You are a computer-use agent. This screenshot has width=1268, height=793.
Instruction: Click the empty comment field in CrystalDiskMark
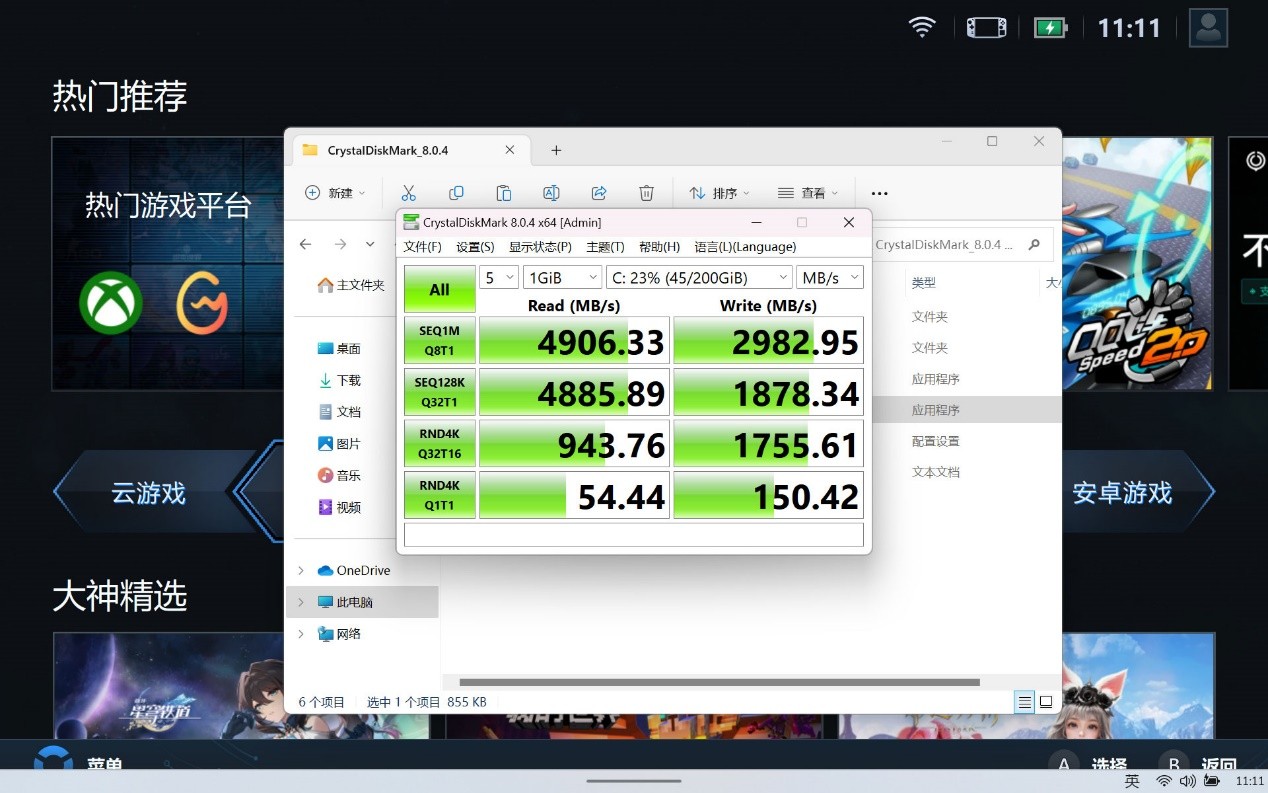tap(634, 535)
